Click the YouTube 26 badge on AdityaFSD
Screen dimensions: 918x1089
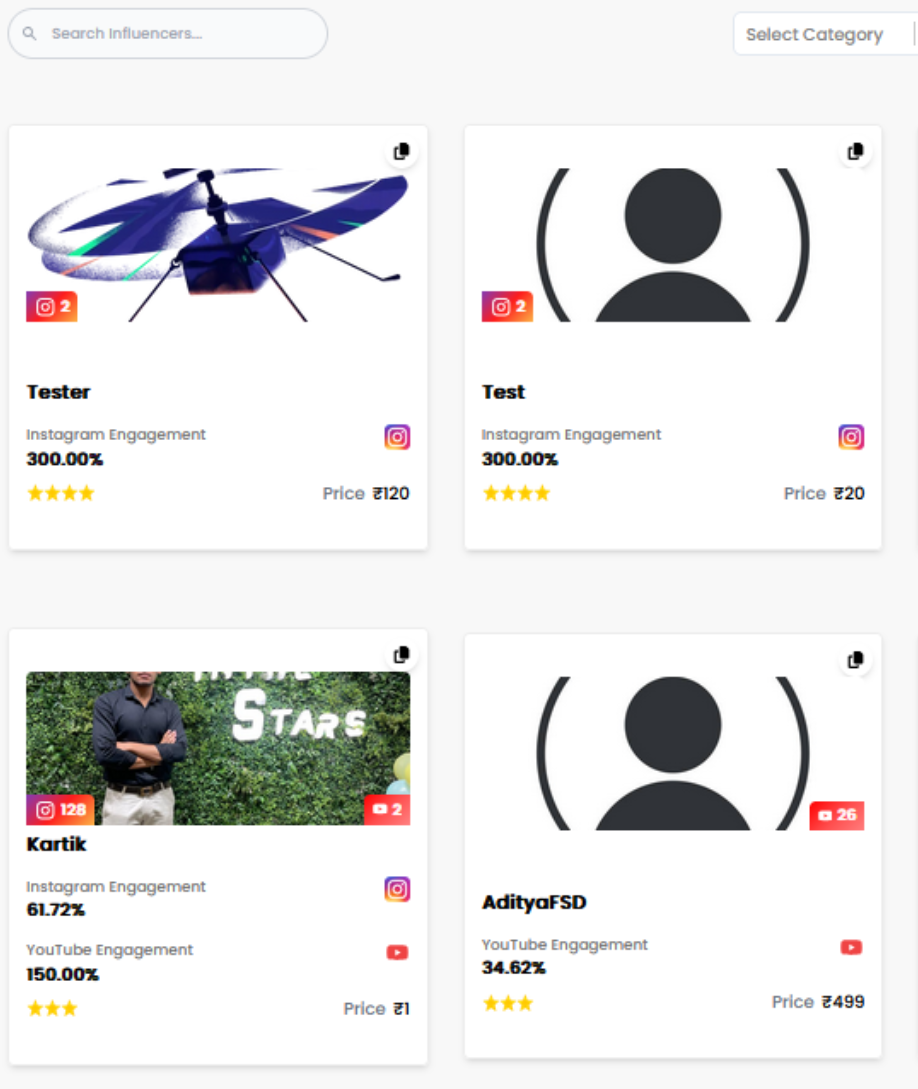[837, 815]
